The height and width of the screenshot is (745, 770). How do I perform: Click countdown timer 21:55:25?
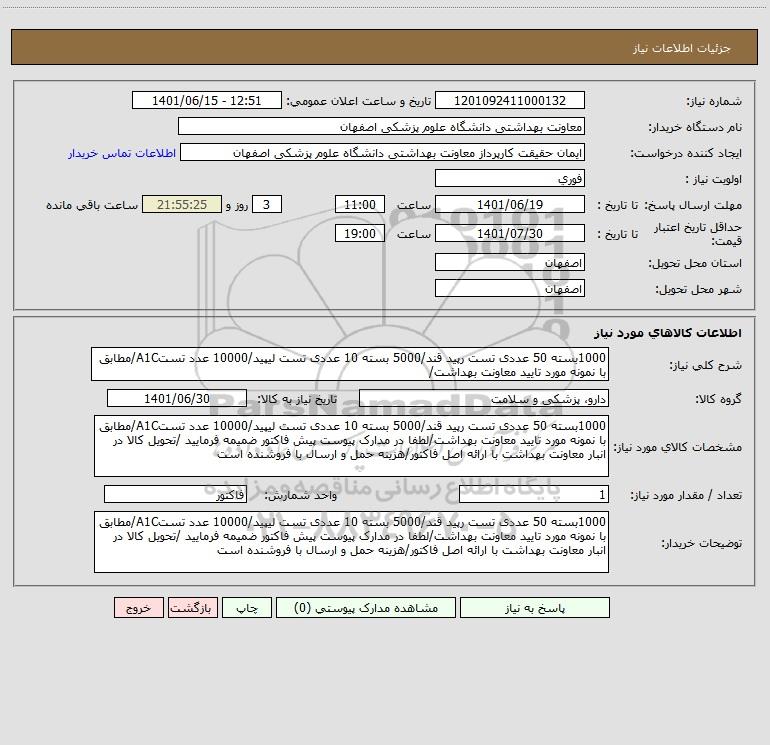click(182, 204)
